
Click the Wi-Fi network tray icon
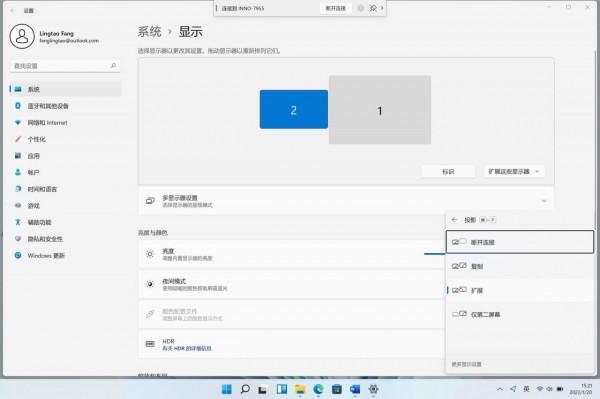click(540, 389)
